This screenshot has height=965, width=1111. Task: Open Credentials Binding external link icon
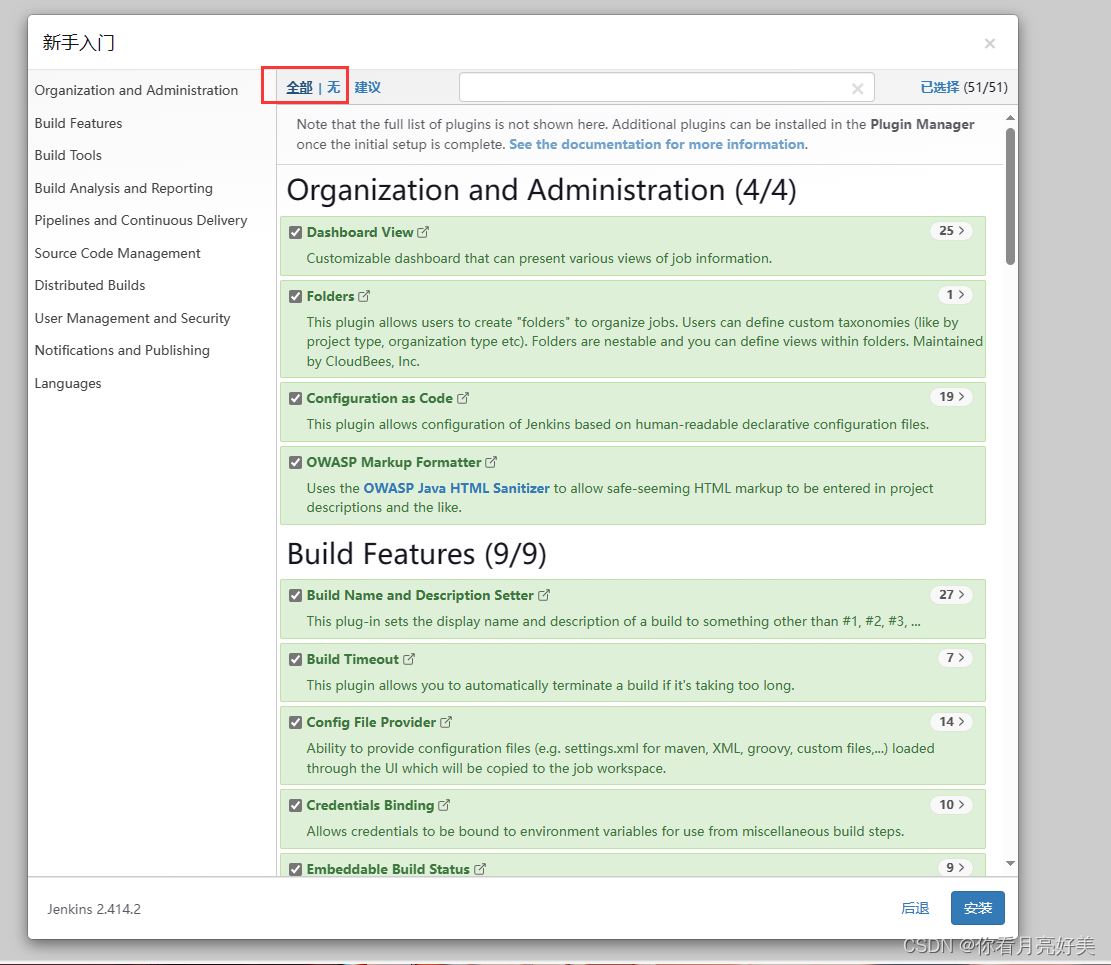444,805
